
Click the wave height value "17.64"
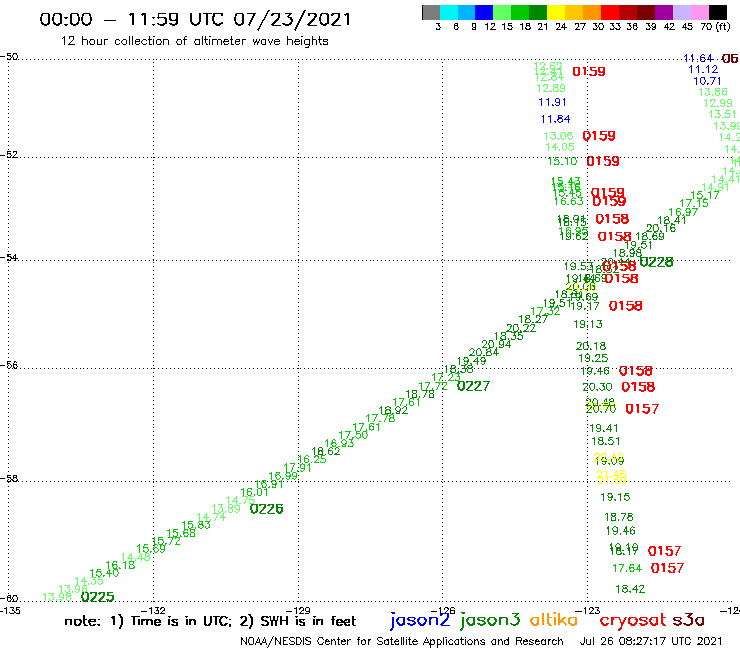click(x=627, y=568)
